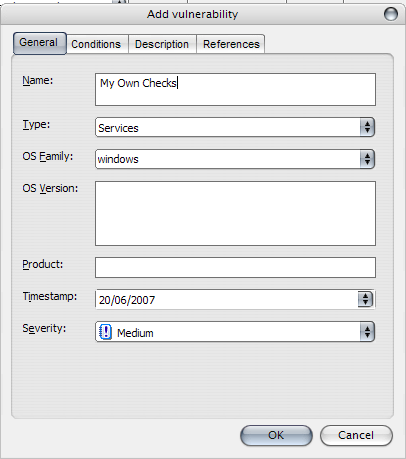Click the Medium severity combo box

coord(235,332)
